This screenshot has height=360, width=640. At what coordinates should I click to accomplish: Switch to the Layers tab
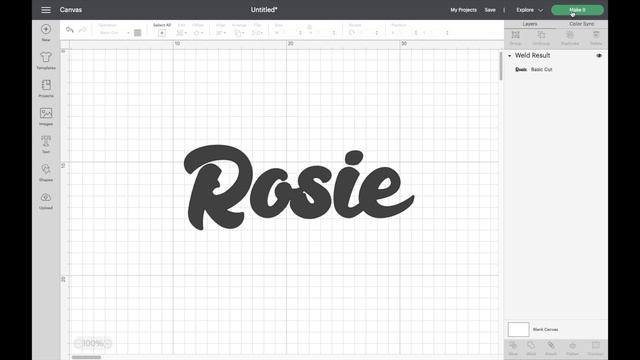530,24
